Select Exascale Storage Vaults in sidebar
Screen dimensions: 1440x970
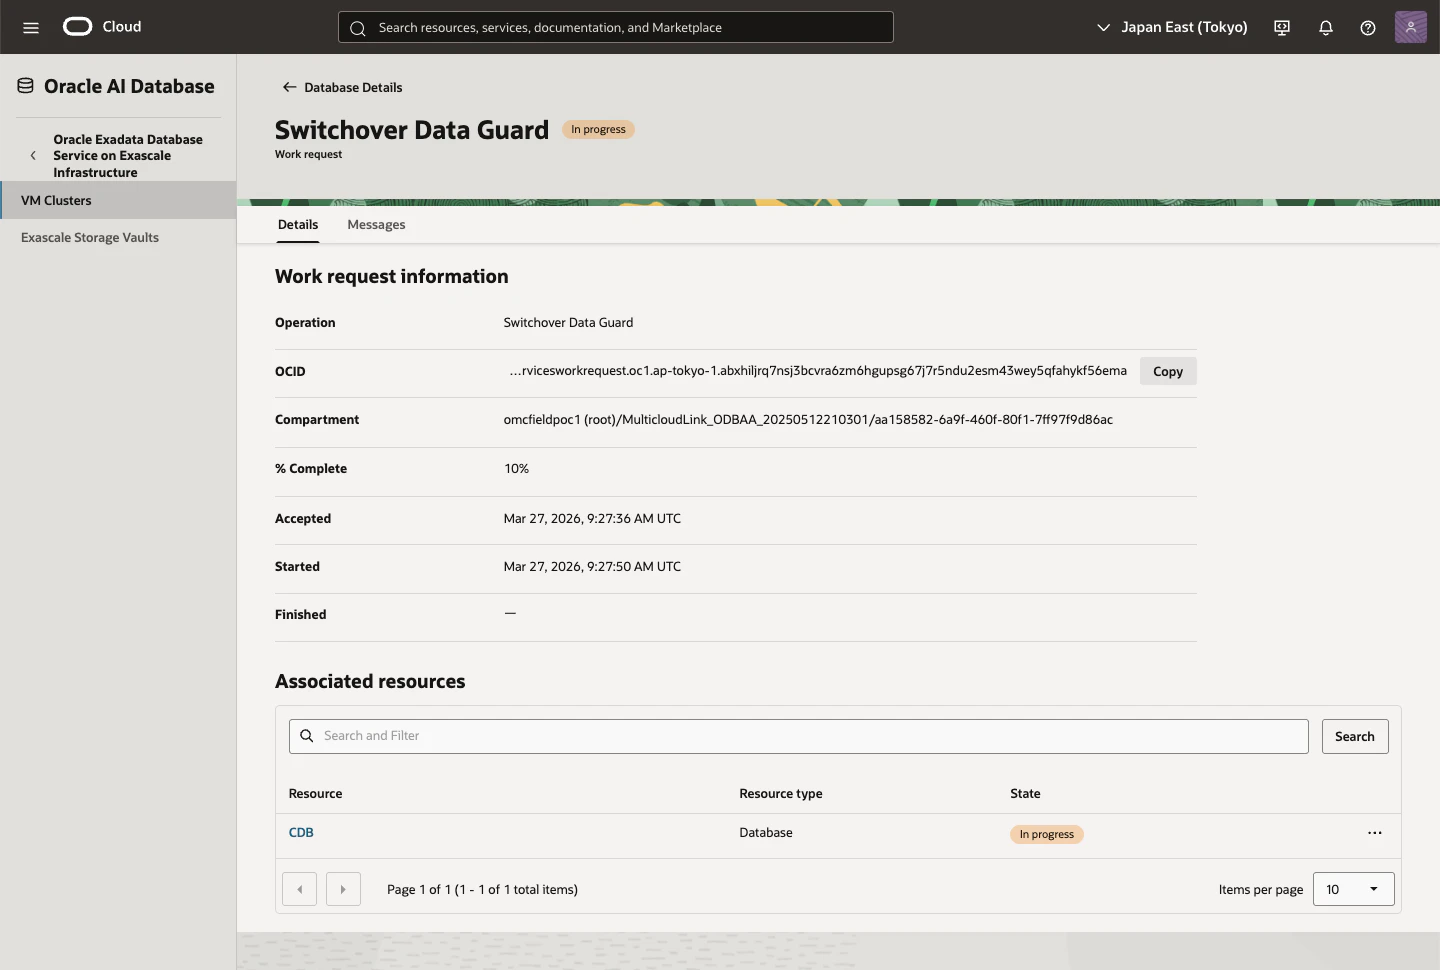(x=90, y=238)
